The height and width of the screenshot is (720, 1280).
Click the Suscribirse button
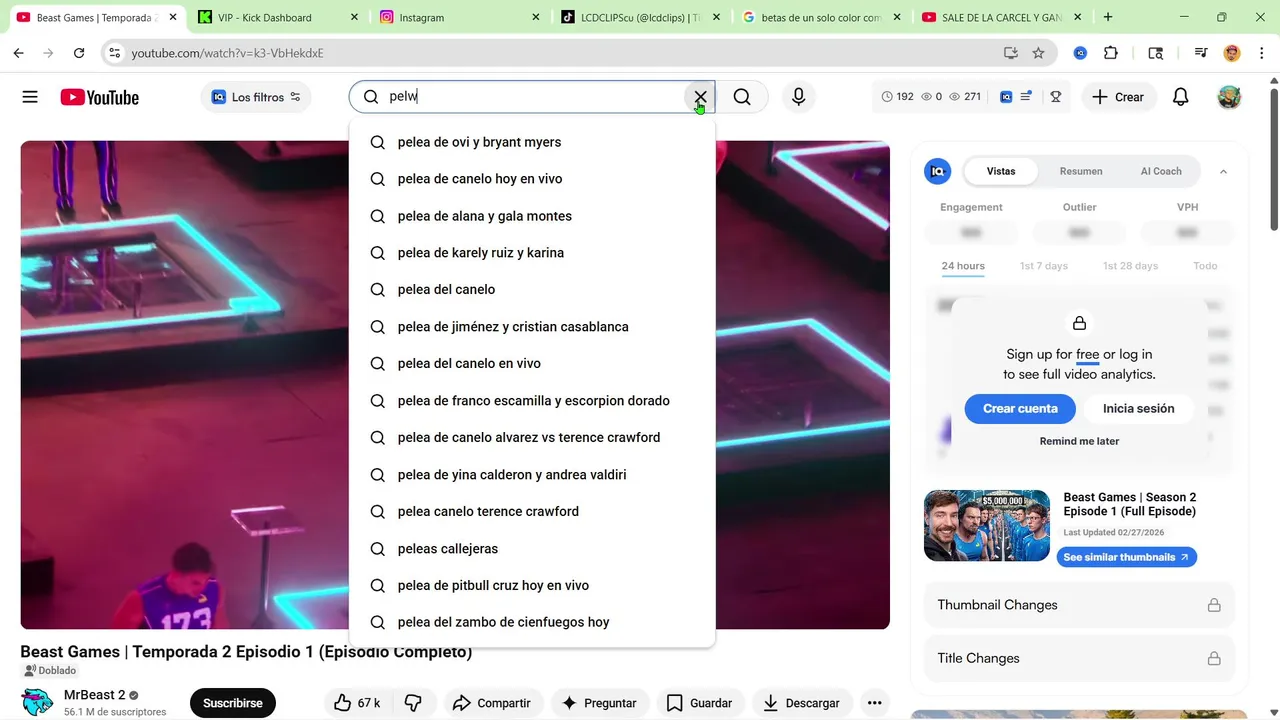click(x=233, y=703)
